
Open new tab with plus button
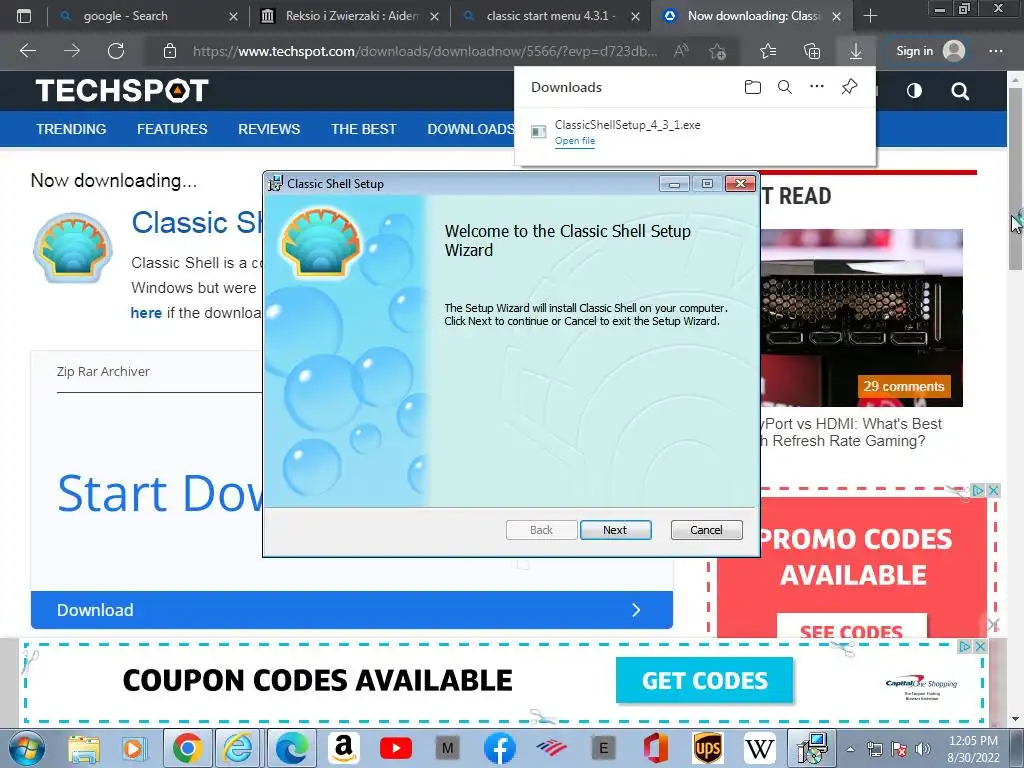pyautogui.click(x=870, y=16)
